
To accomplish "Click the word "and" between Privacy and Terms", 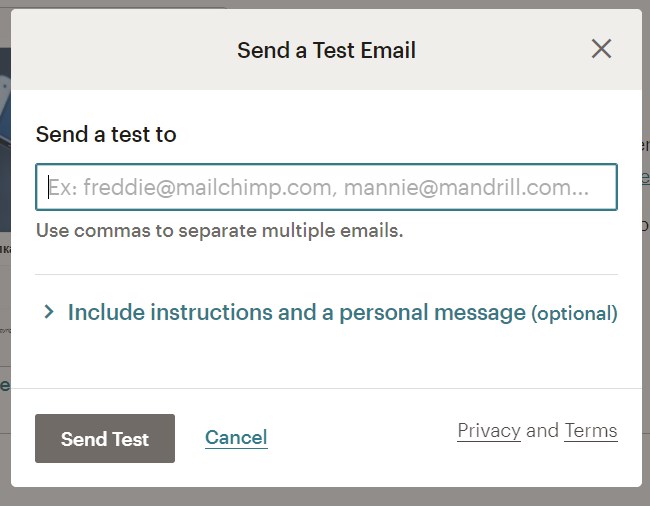I will pyautogui.click(x=542, y=431).
